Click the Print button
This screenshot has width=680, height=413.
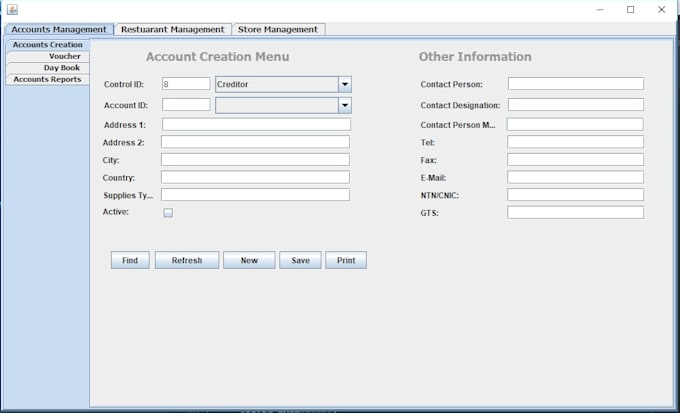point(346,260)
